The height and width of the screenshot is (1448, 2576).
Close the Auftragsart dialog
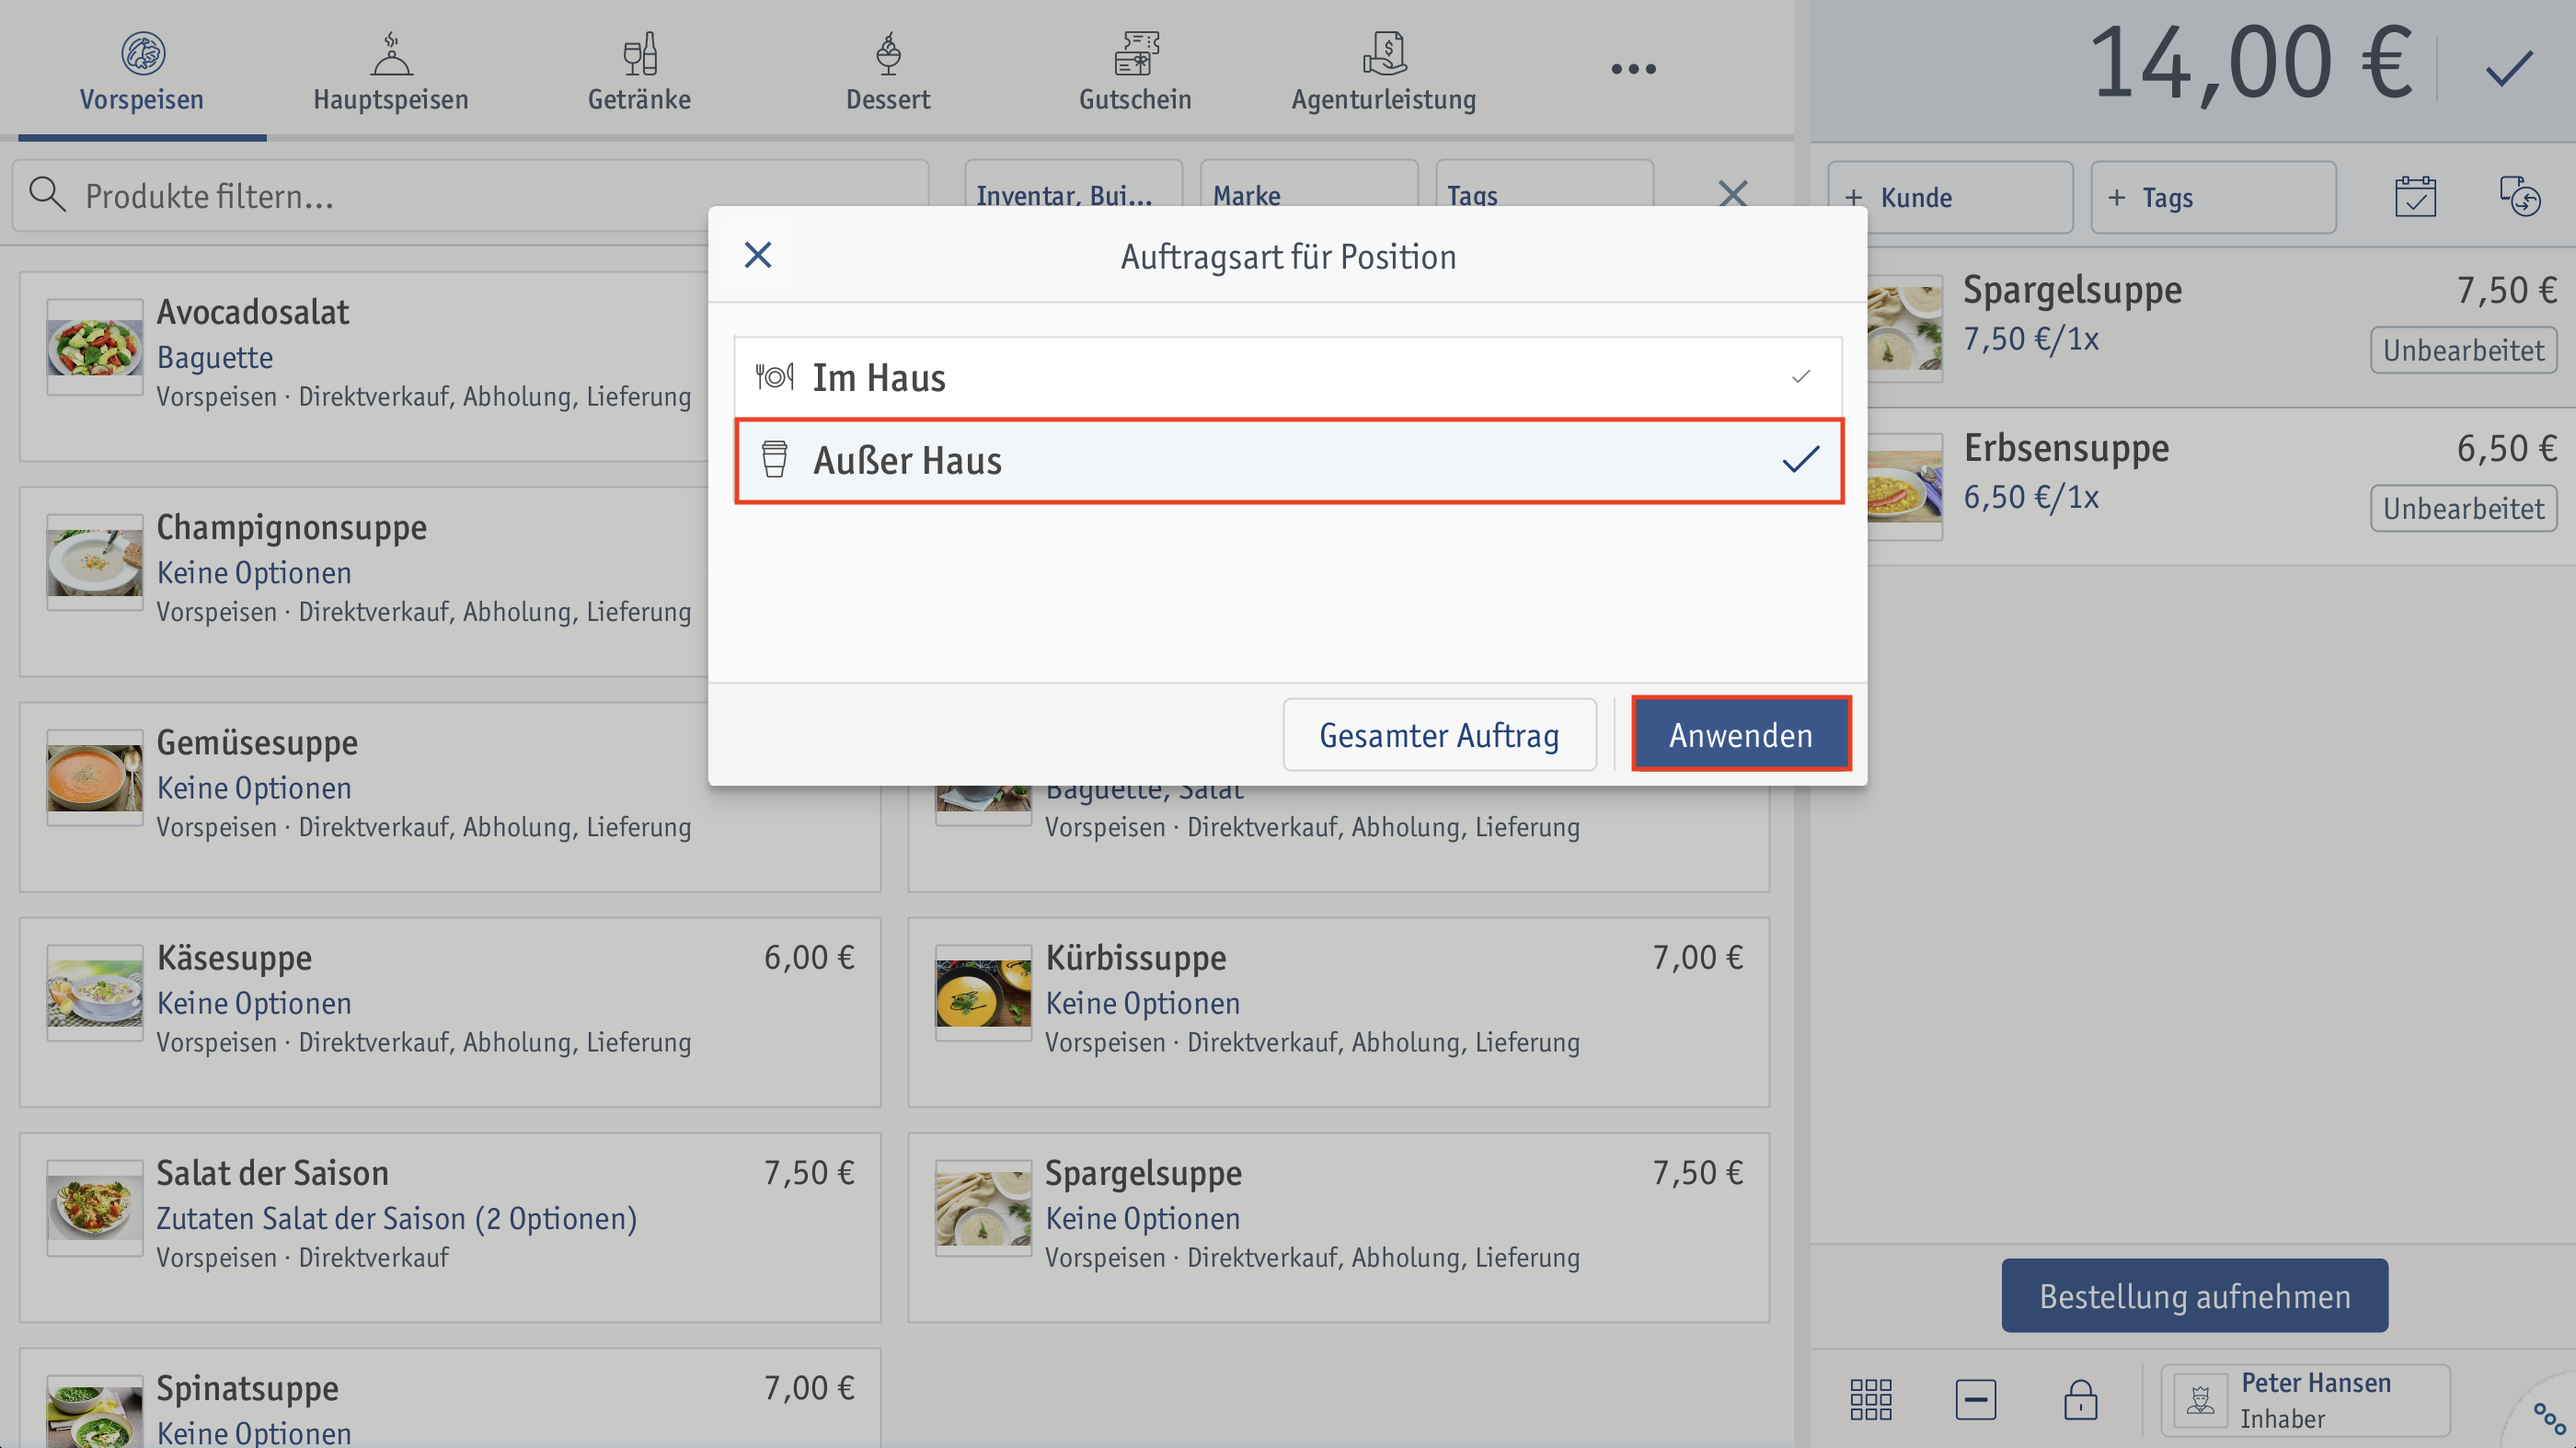758,255
